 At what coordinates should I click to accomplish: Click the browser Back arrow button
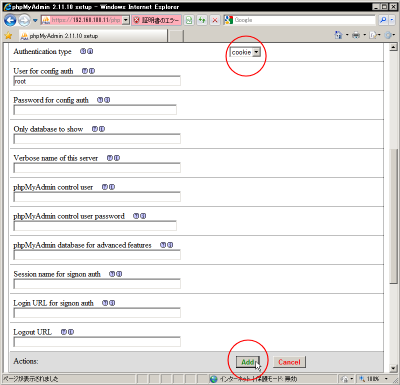click(x=10, y=20)
